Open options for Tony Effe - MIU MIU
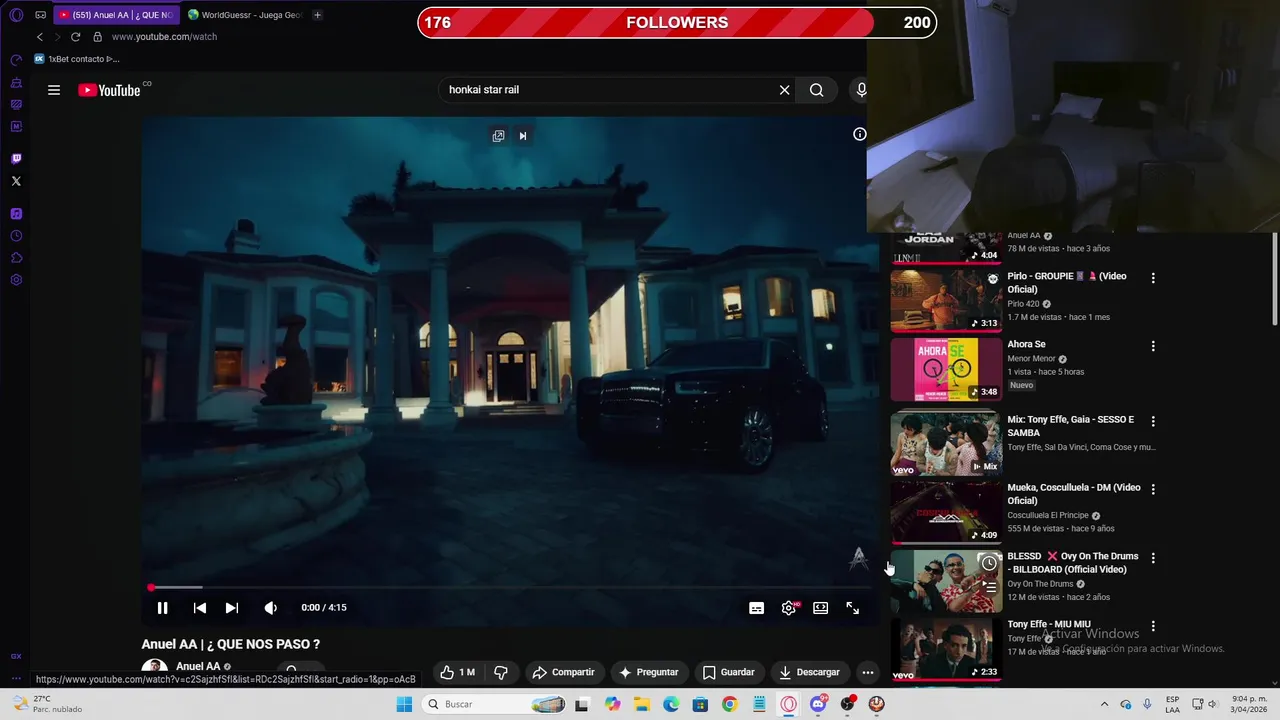Image resolution: width=1280 pixels, height=720 pixels. (x=1153, y=626)
